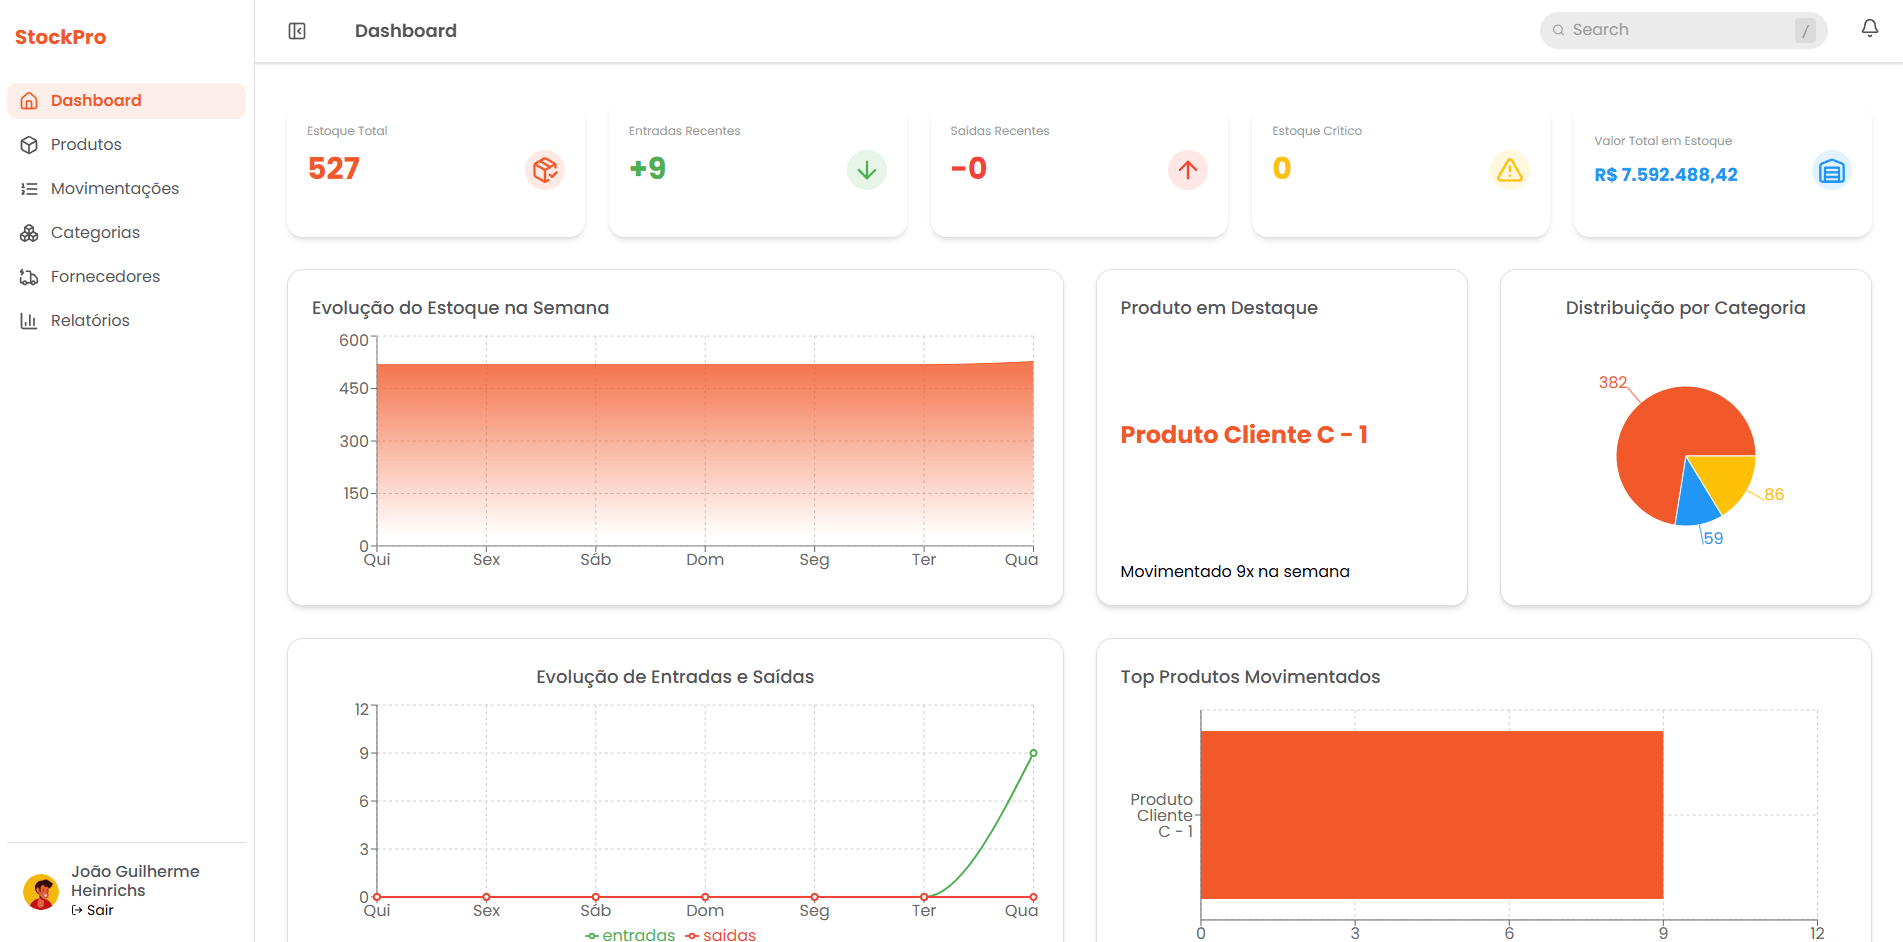Toggle the entradas legend item
Viewport: 1903px width, 942px height.
point(630,935)
